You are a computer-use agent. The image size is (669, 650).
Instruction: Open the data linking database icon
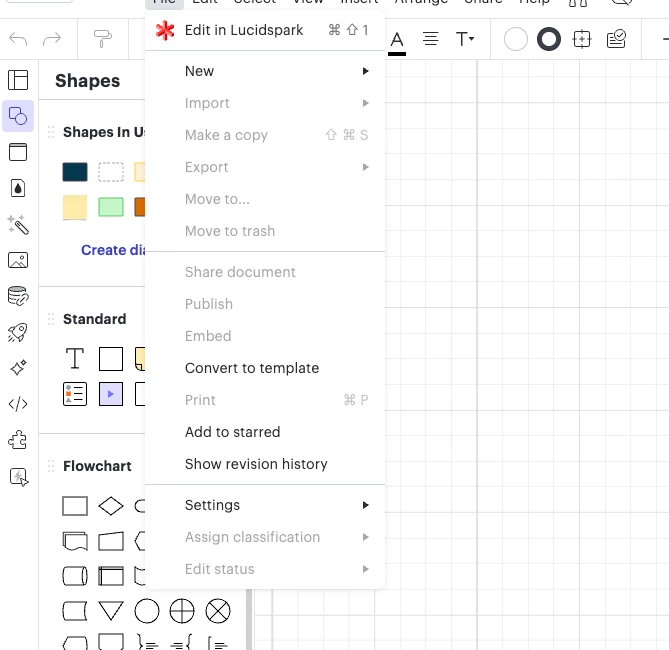[x=18, y=296]
